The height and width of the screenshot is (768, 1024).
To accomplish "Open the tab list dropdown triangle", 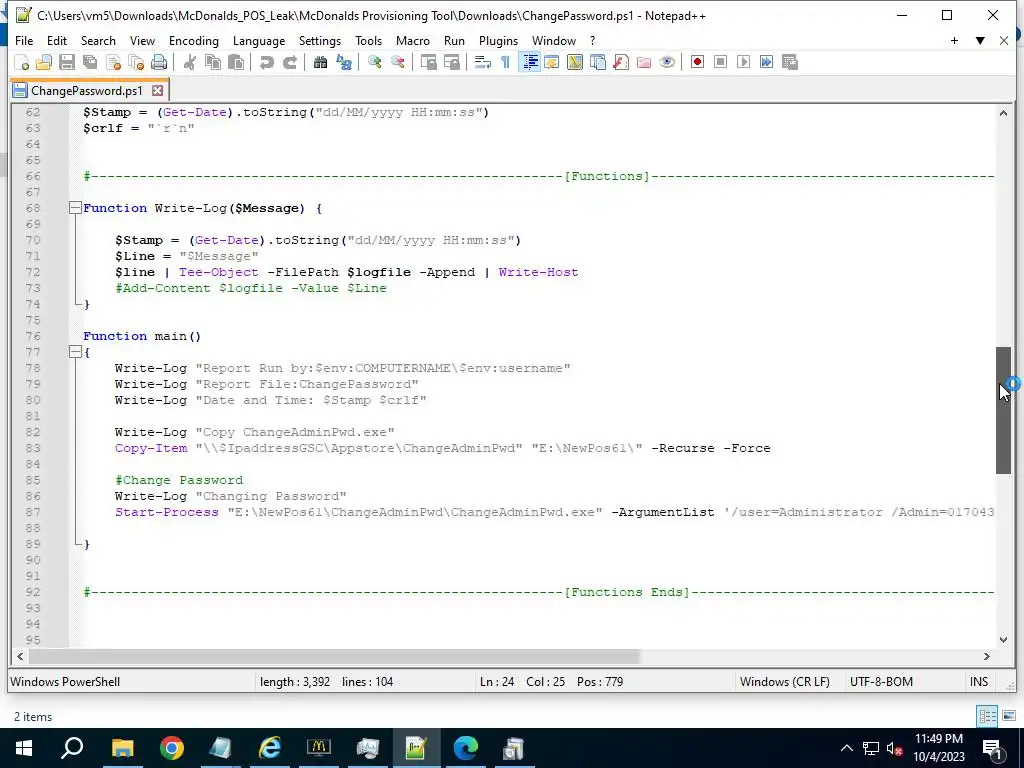I will coord(980,40).
